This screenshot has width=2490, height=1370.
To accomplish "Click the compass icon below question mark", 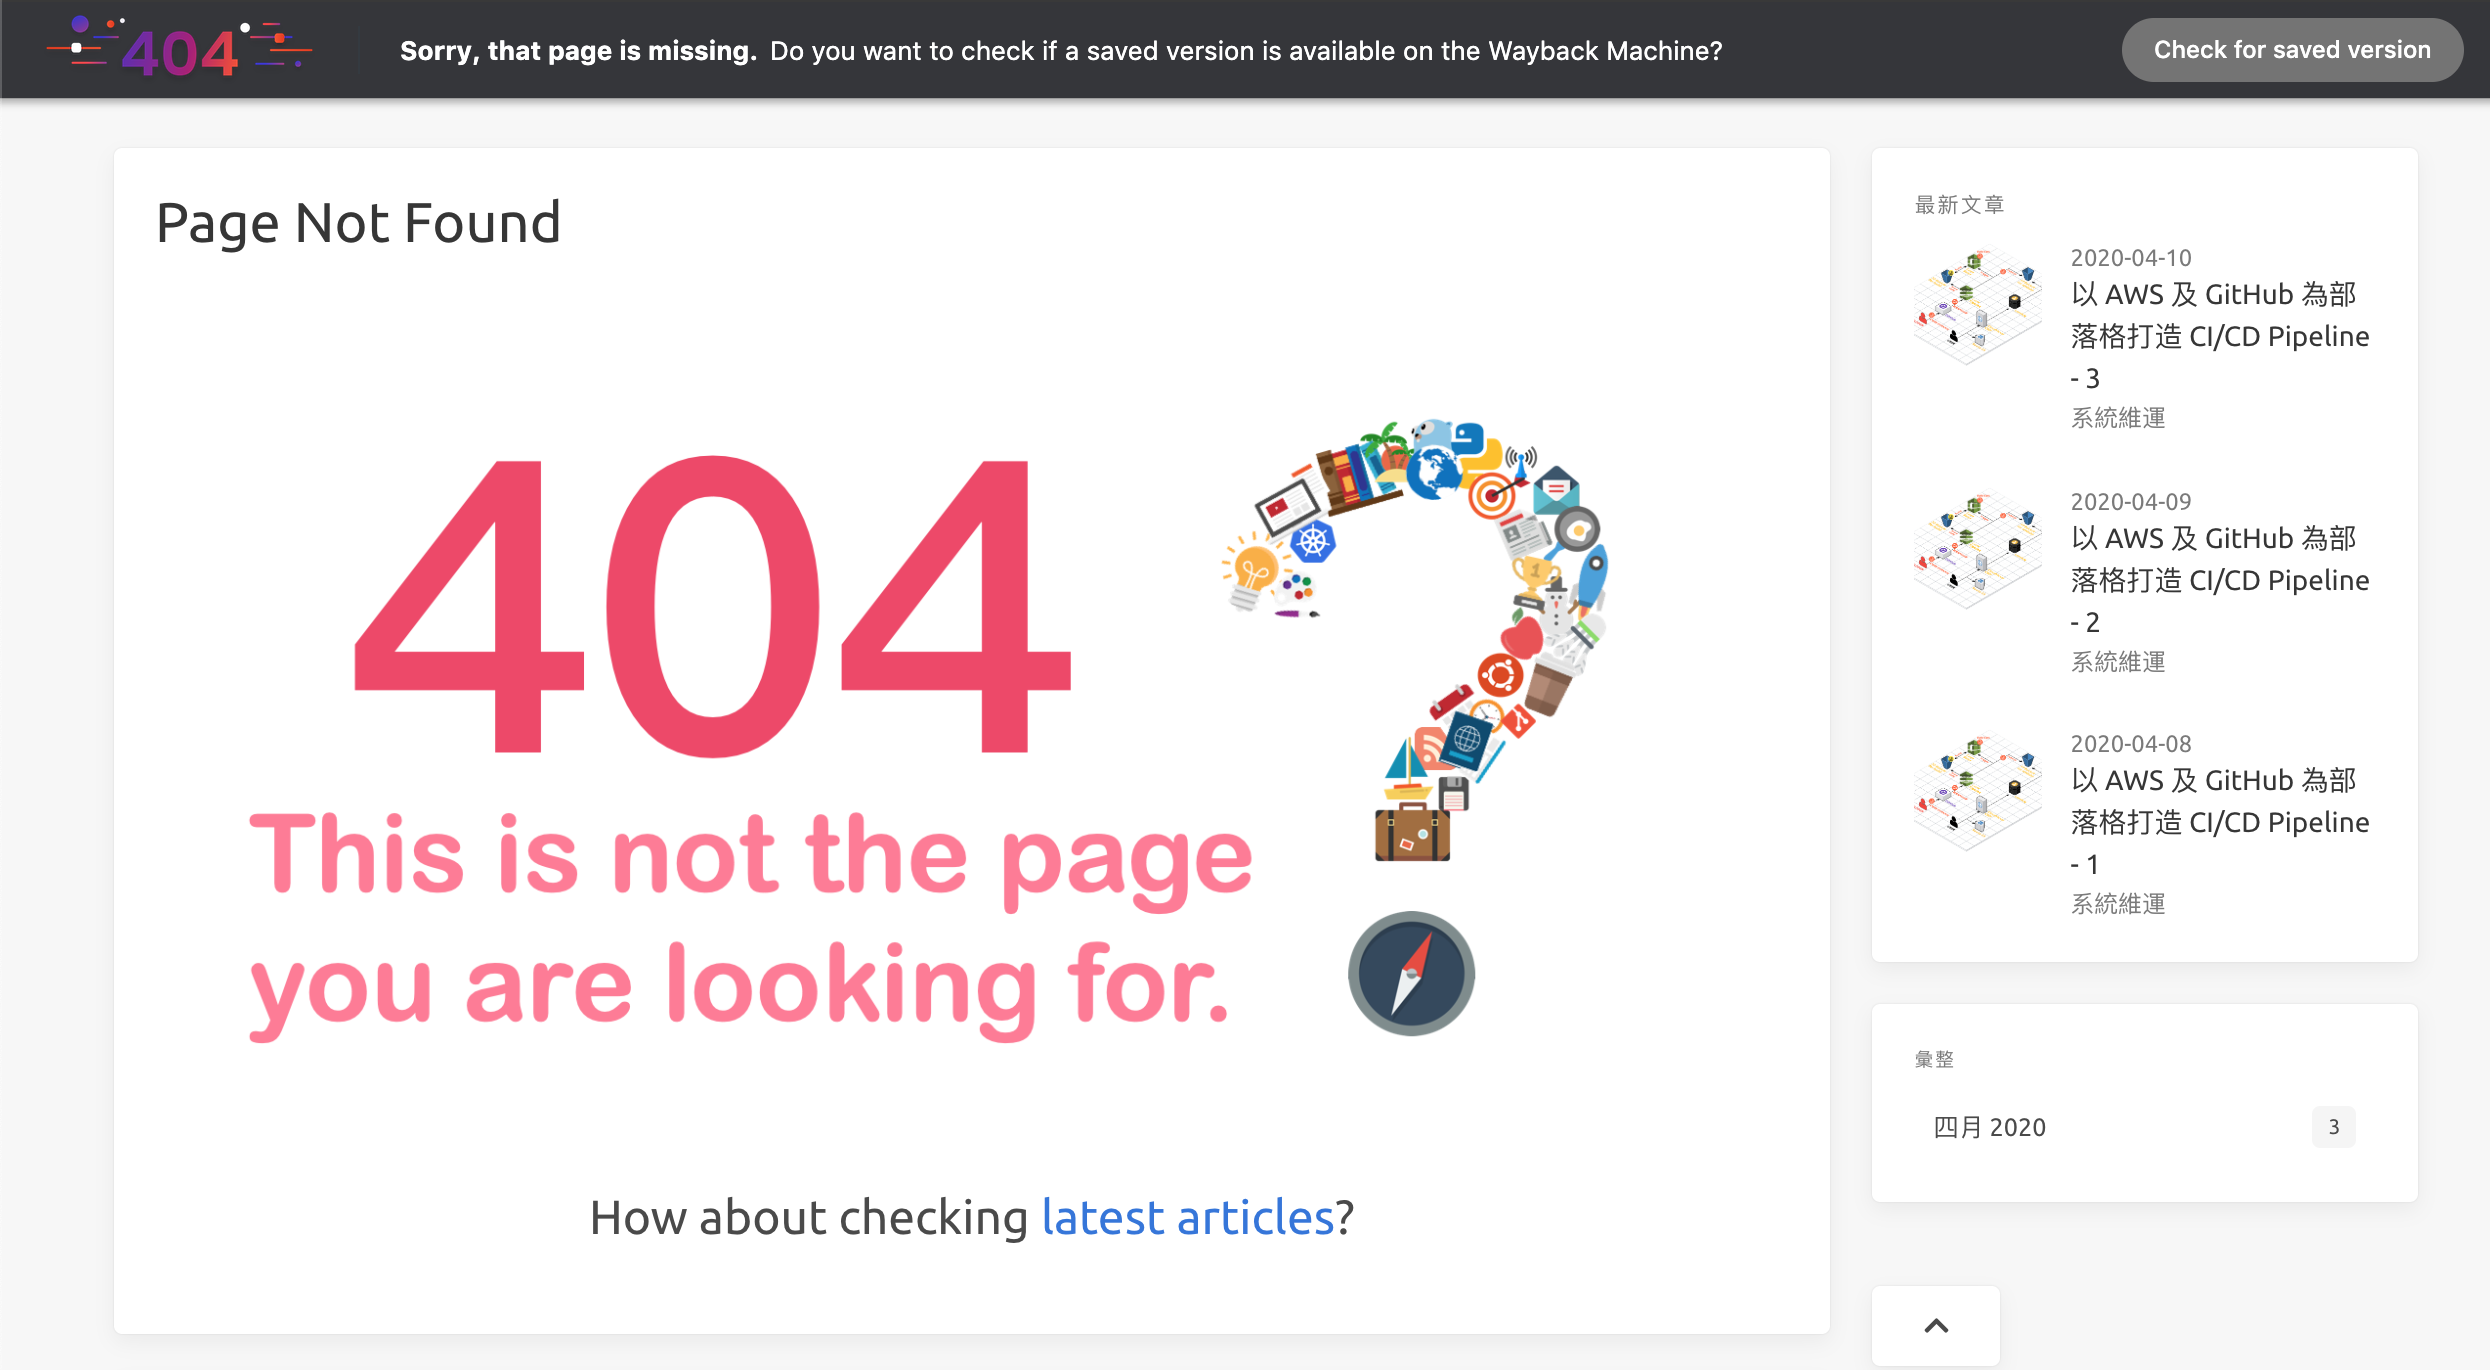I will (x=1411, y=973).
